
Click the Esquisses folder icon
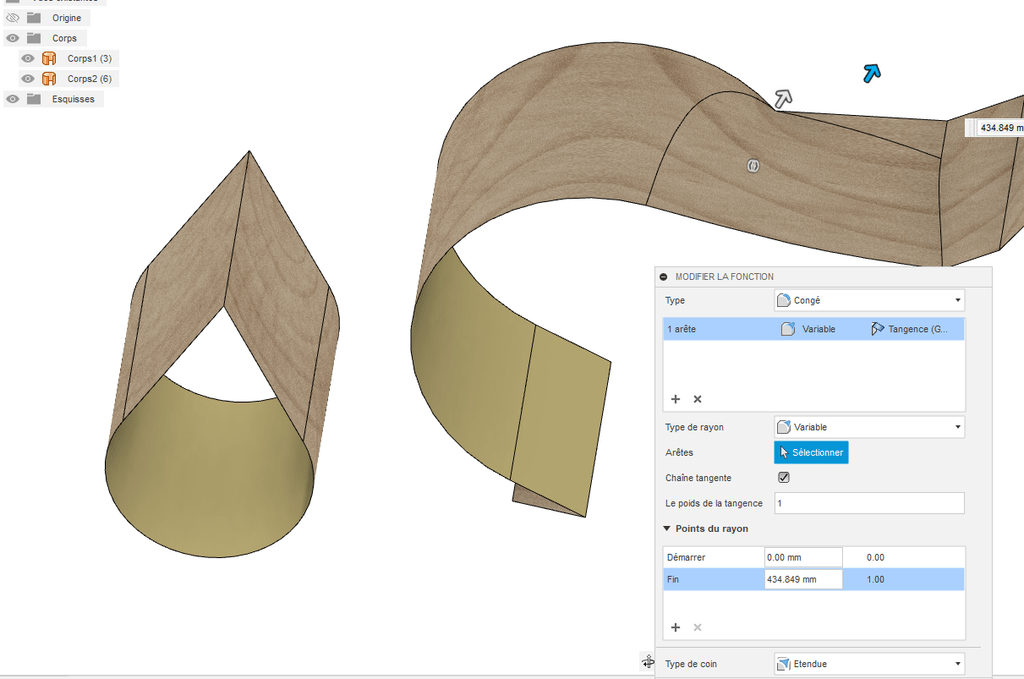tap(34, 99)
